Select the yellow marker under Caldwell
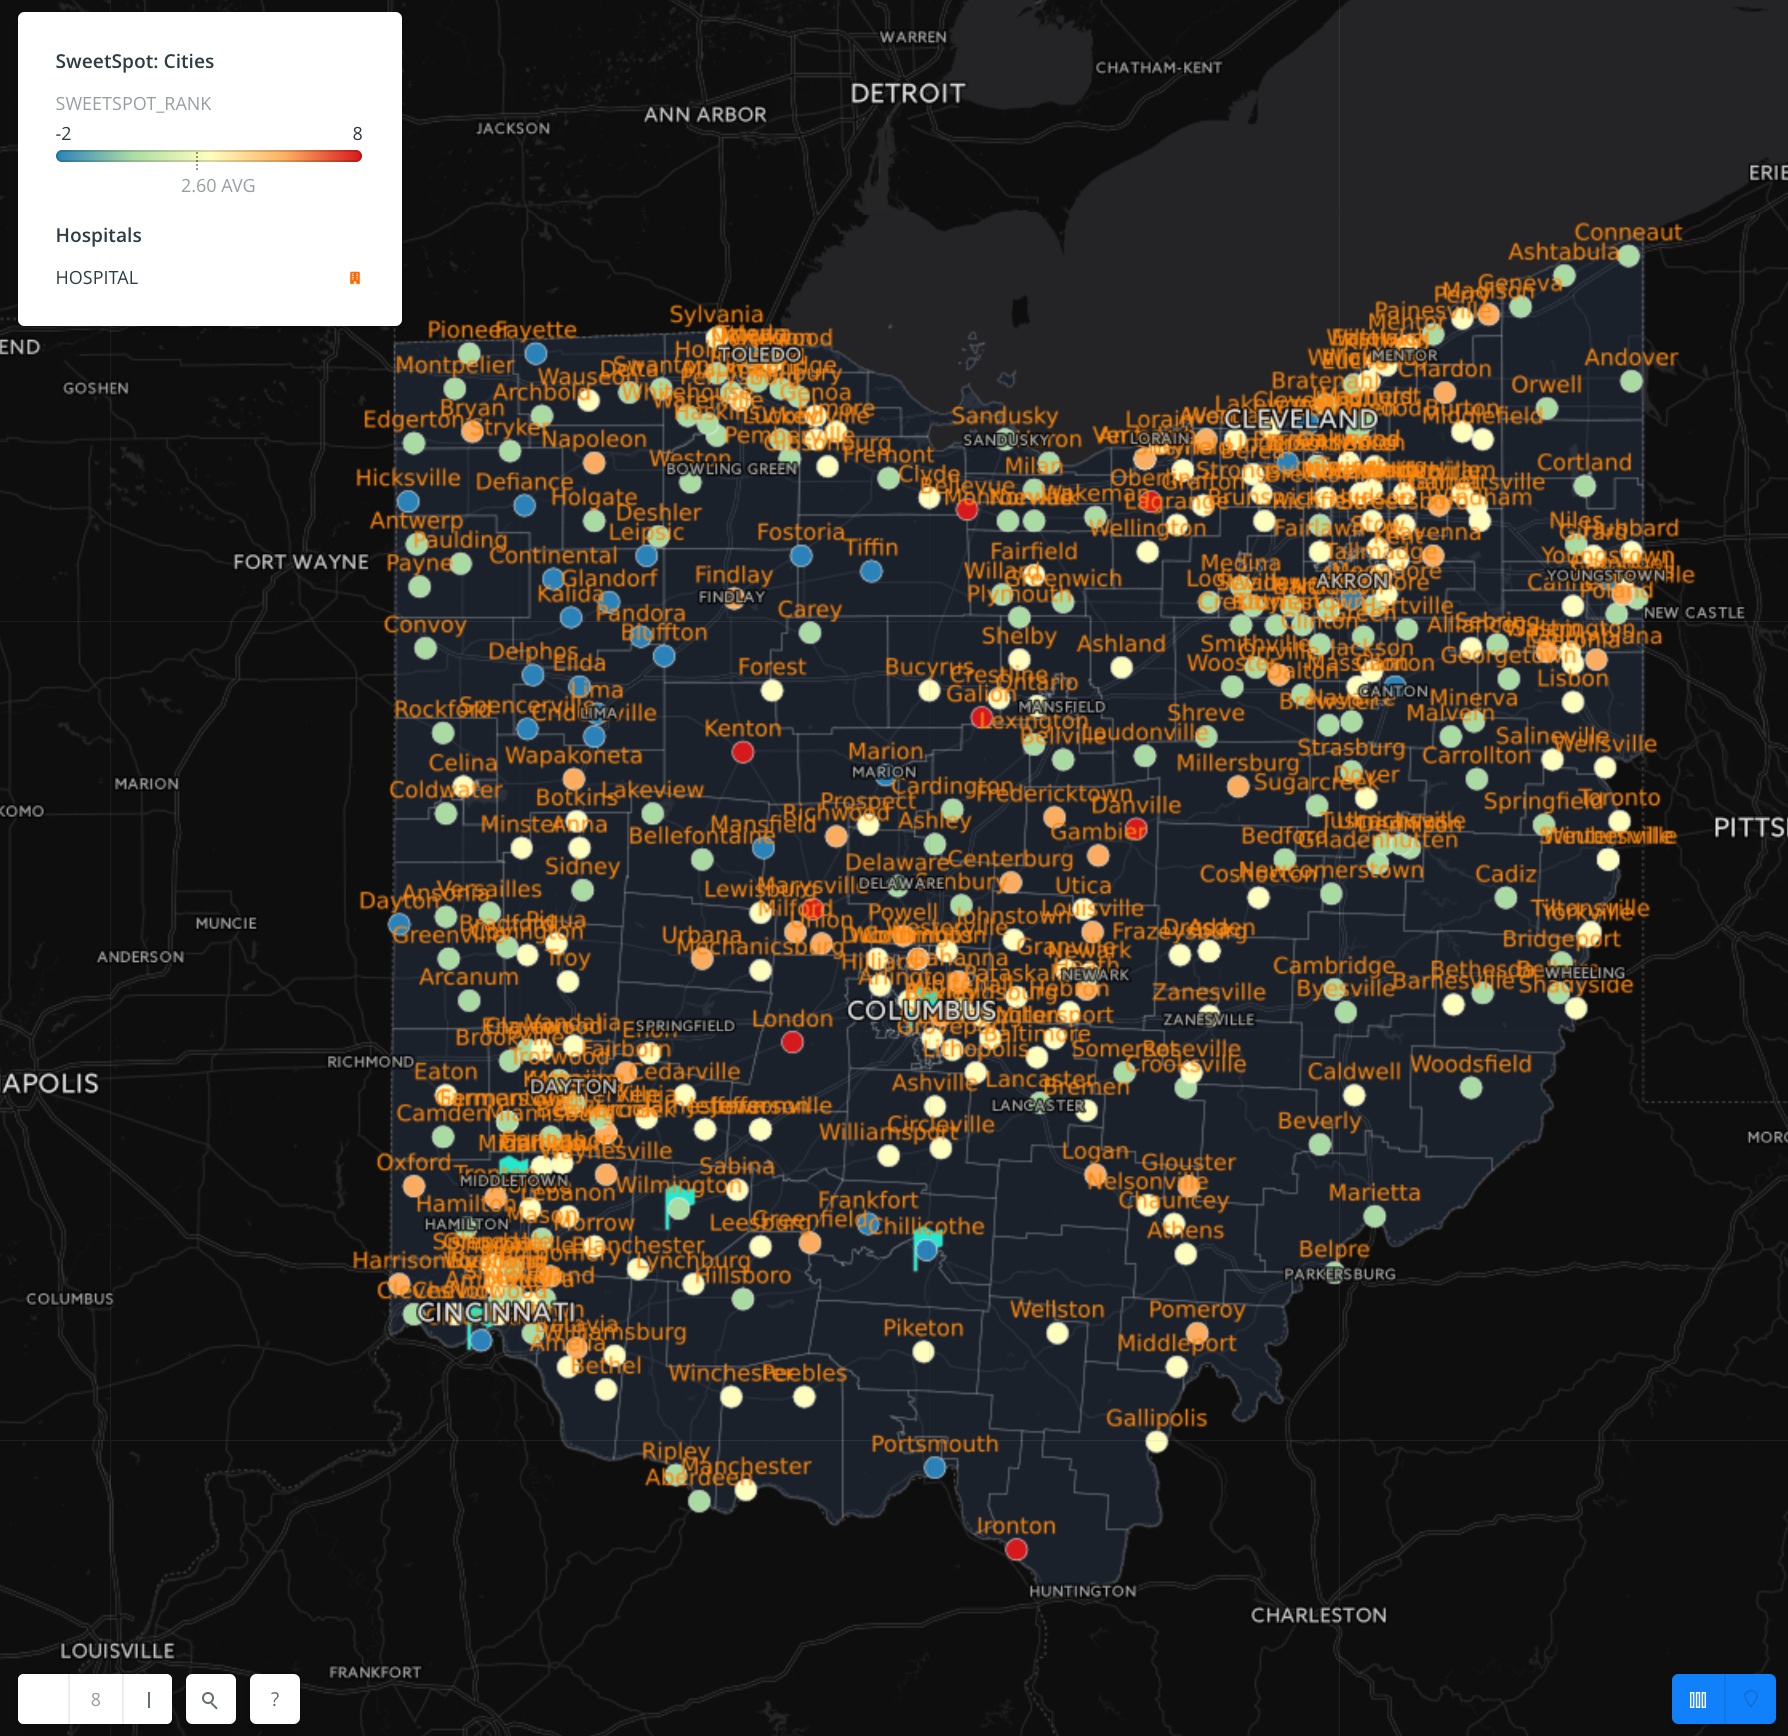Image resolution: width=1788 pixels, height=1736 pixels. pyautogui.click(x=1354, y=1095)
